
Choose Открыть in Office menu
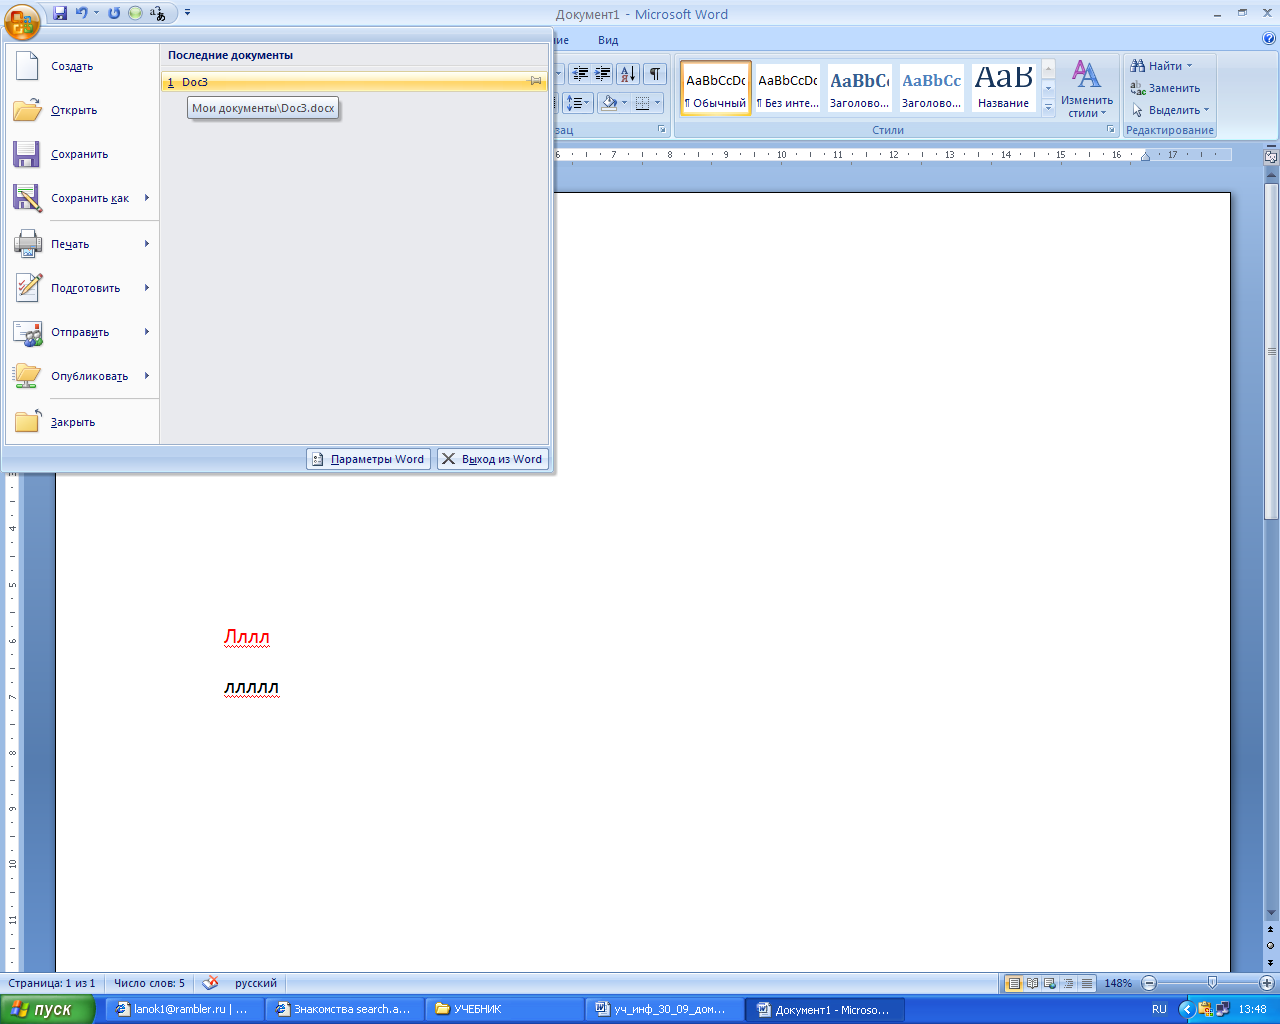pyautogui.click(x=82, y=110)
